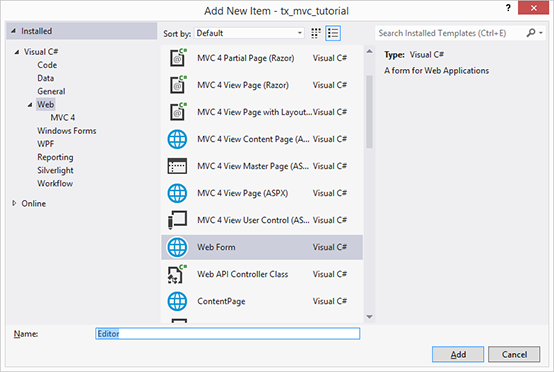Click the ContentPage globe icon
The image size is (554, 372).
[177, 301]
